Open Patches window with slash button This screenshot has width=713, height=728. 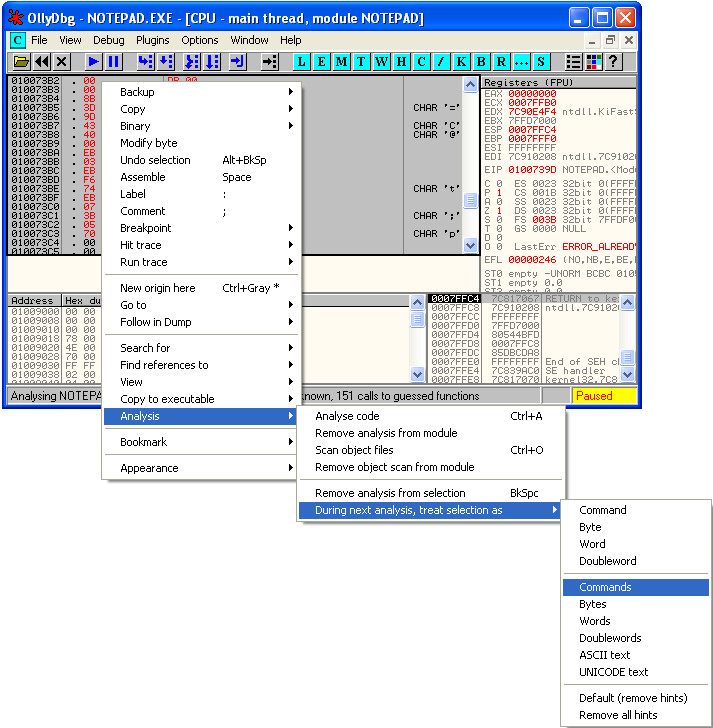441,61
